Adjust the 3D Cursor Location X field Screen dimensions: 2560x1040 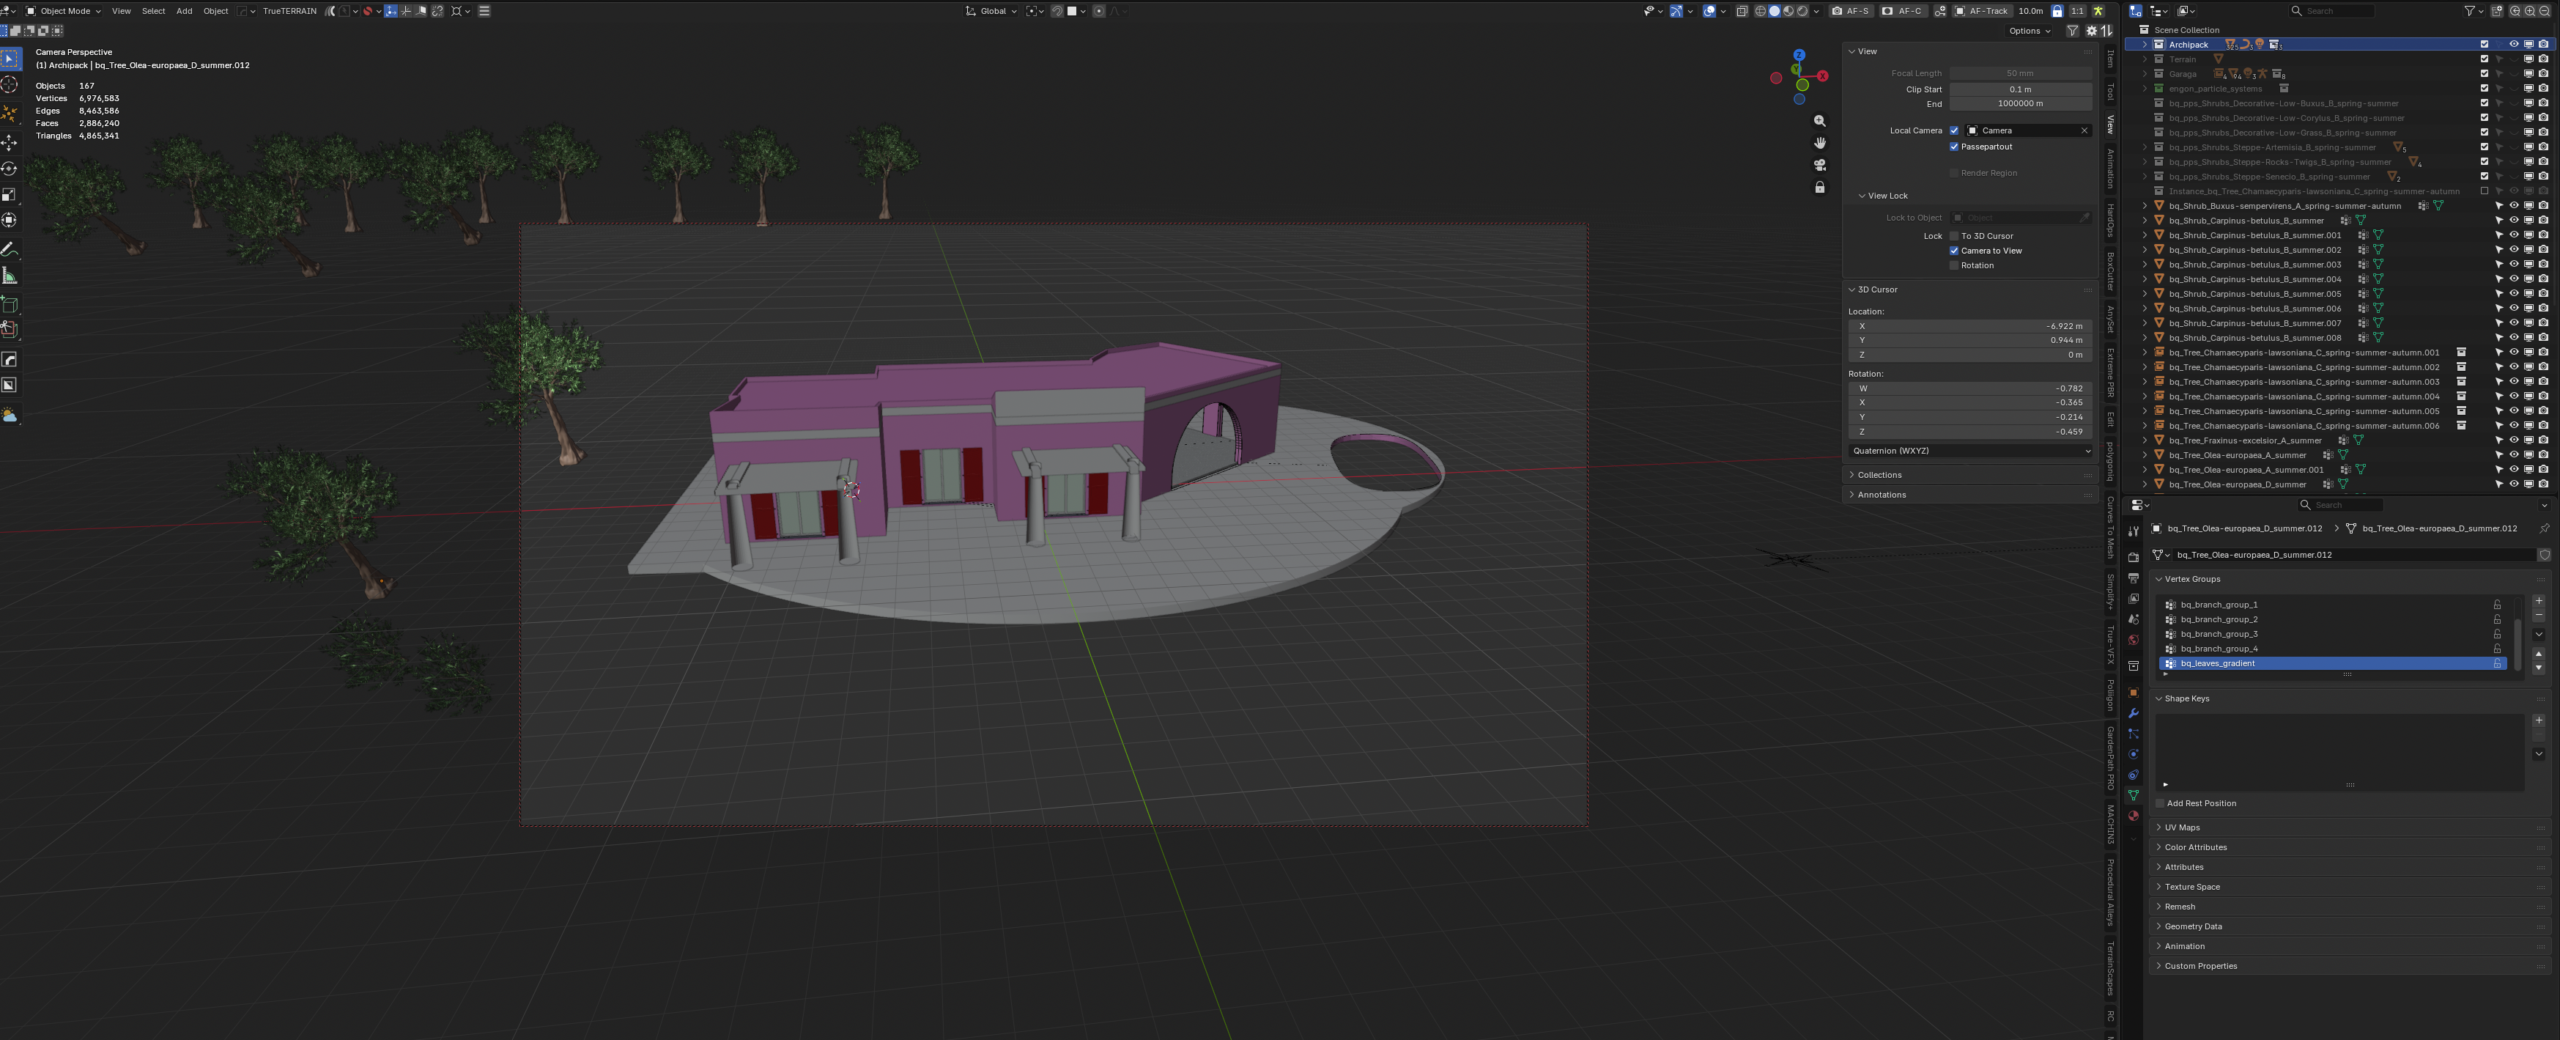click(1970, 326)
